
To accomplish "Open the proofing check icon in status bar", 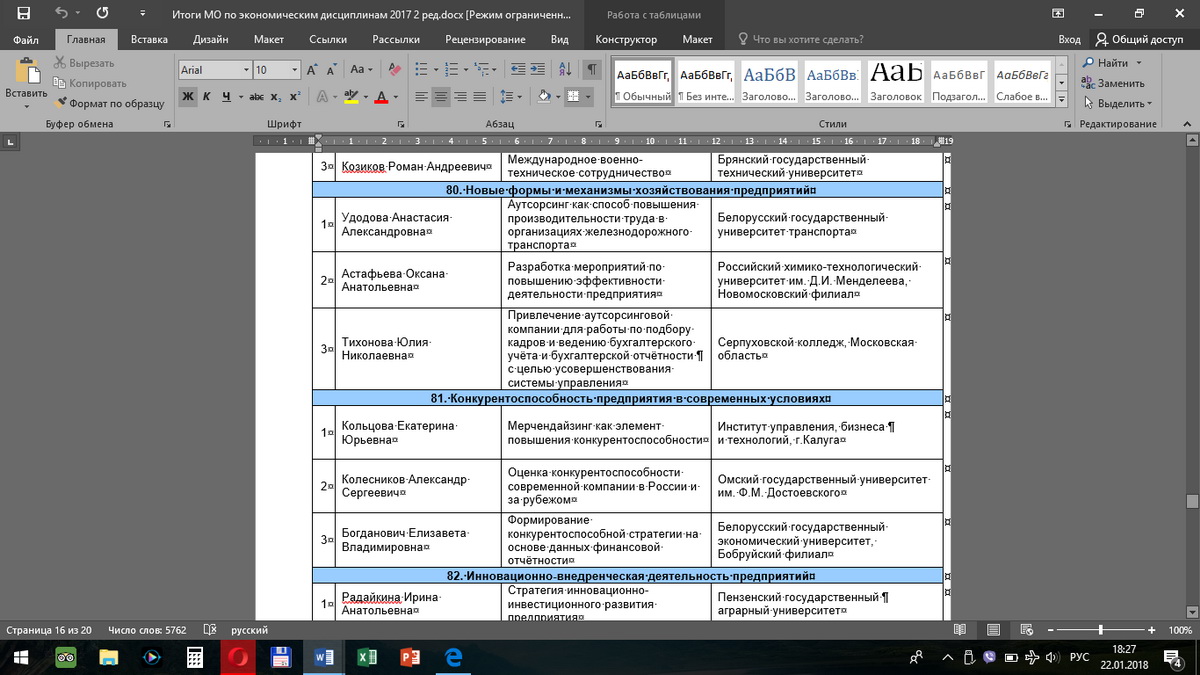I will tap(209, 630).
